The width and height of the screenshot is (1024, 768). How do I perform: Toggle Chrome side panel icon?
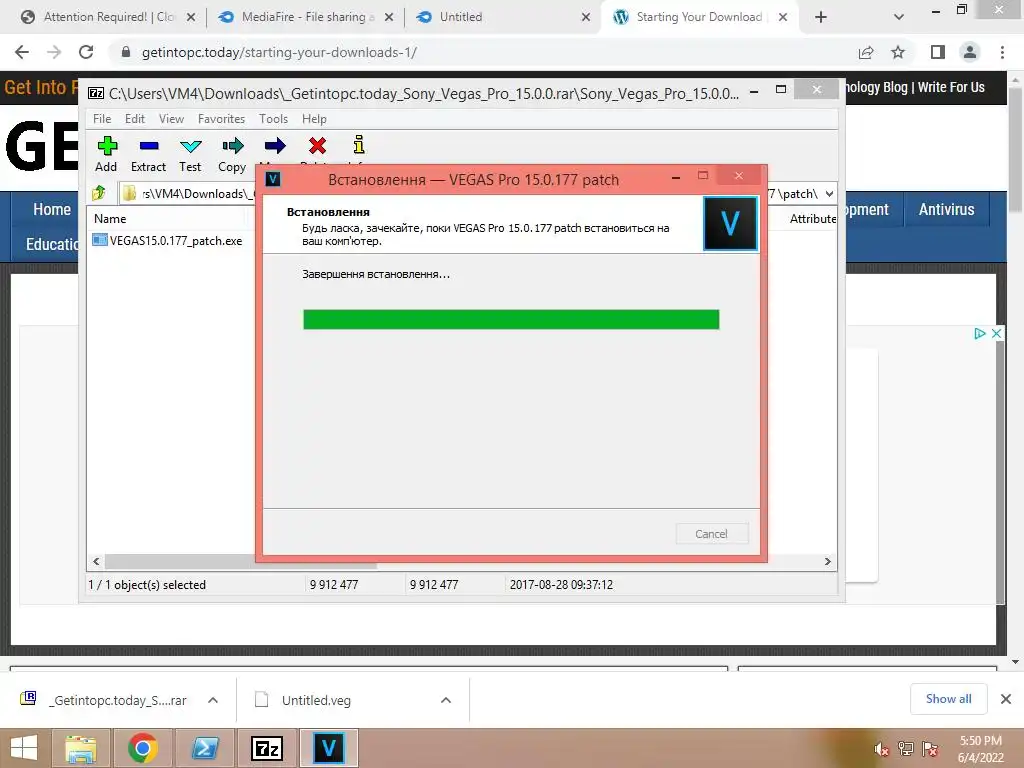click(938, 52)
